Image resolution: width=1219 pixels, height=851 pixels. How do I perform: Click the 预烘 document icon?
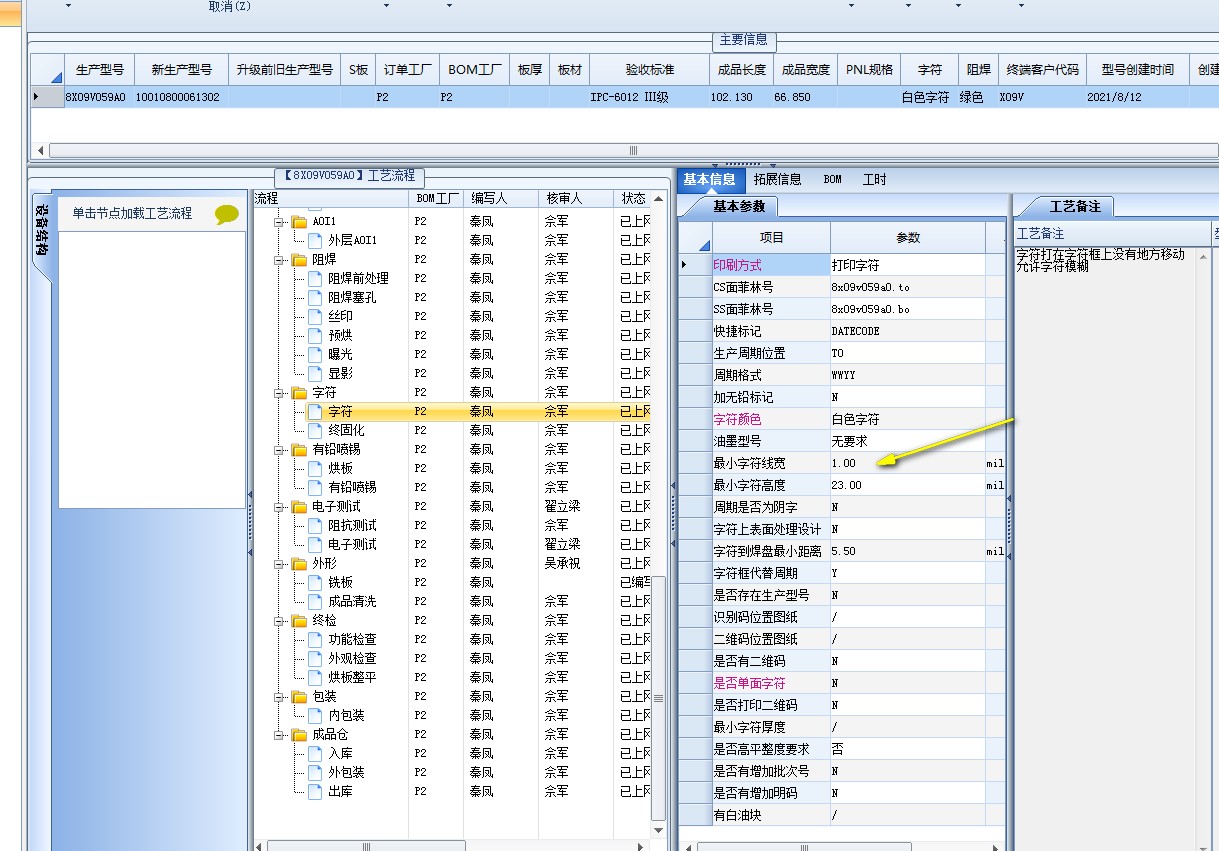coord(315,335)
